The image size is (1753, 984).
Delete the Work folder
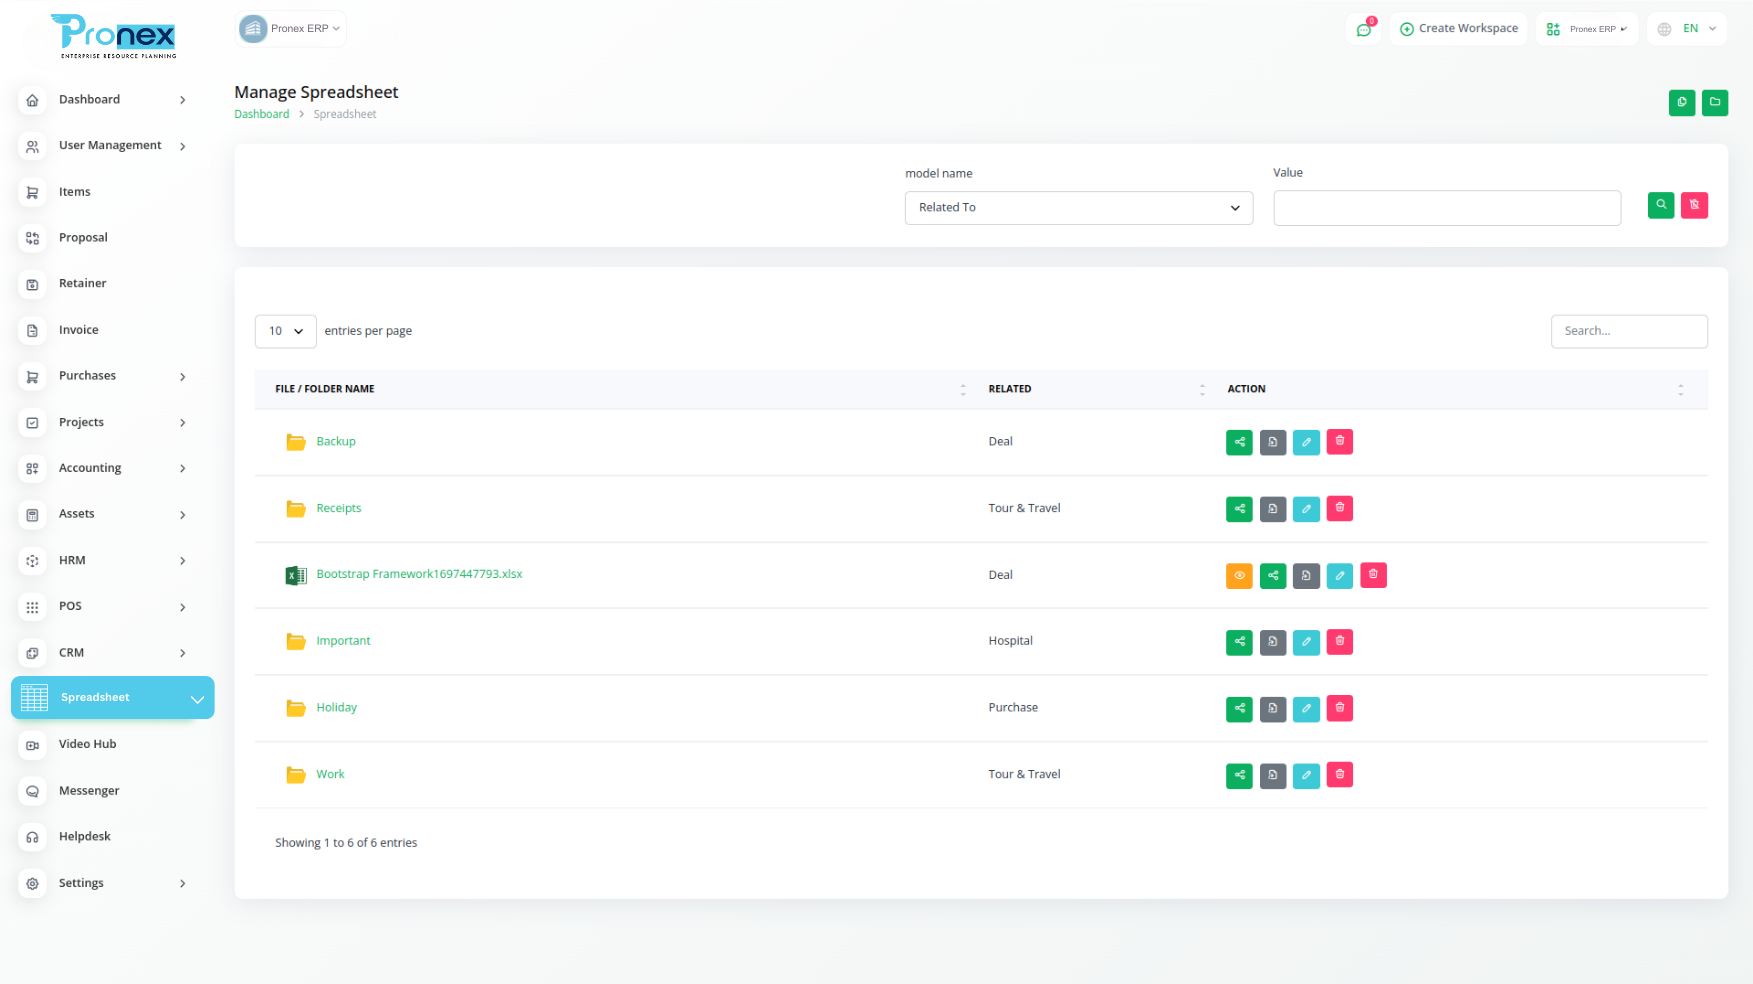point(1340,775)
